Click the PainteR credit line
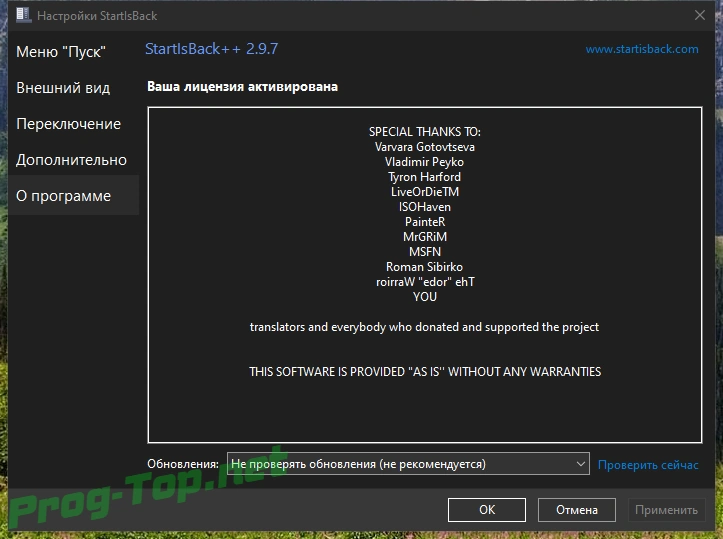The width and height of the screenshot is (723, 539). coord(425,222)
